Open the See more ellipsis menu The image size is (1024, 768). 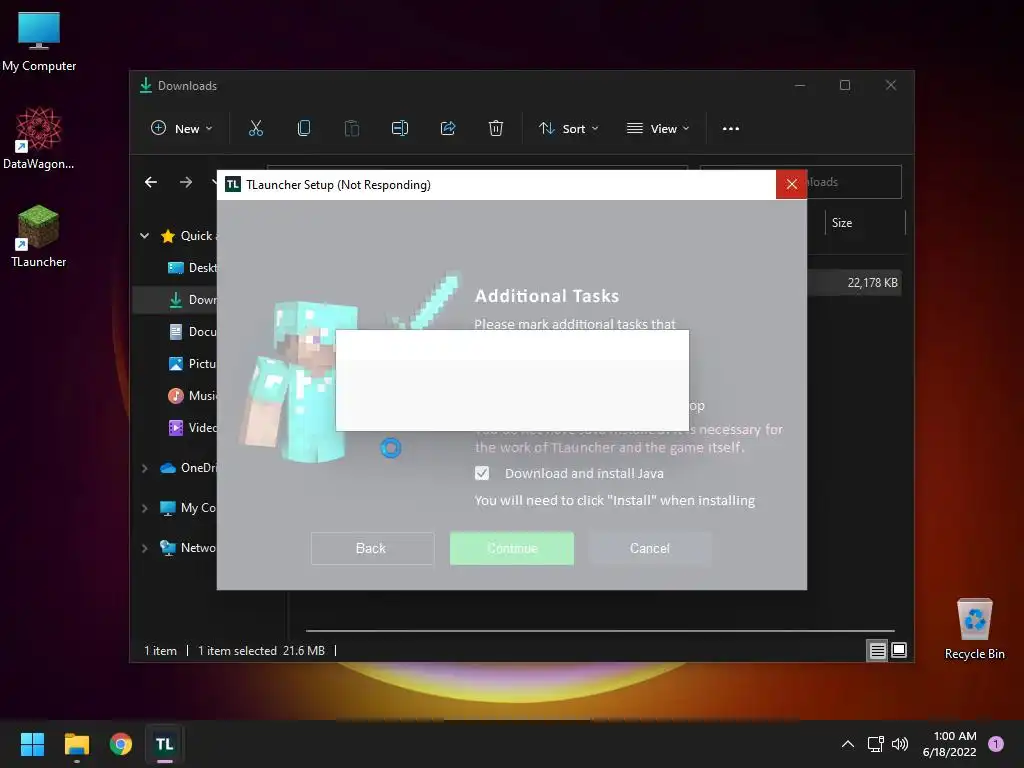coord(731,129)
